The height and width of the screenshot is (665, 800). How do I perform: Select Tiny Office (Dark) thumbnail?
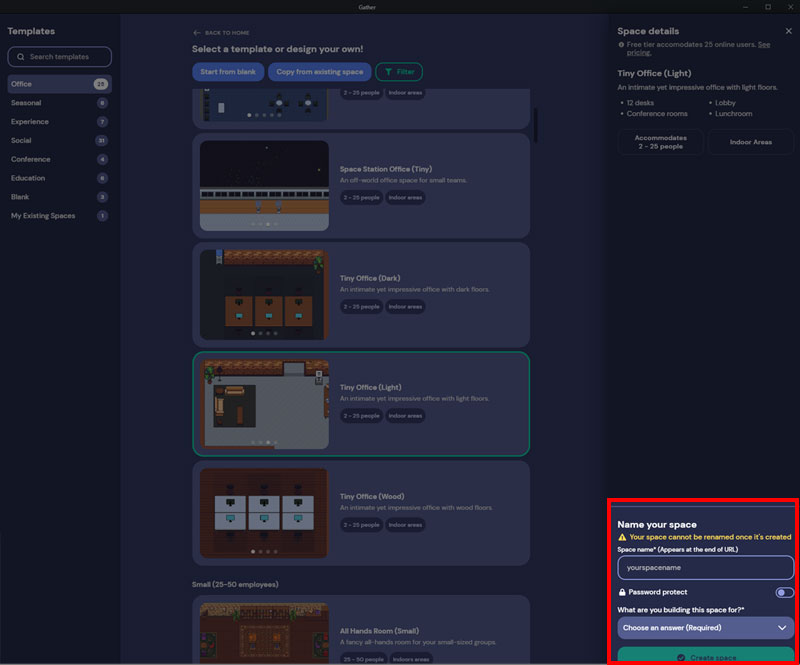pyautogui.click(x=264, y=295)
